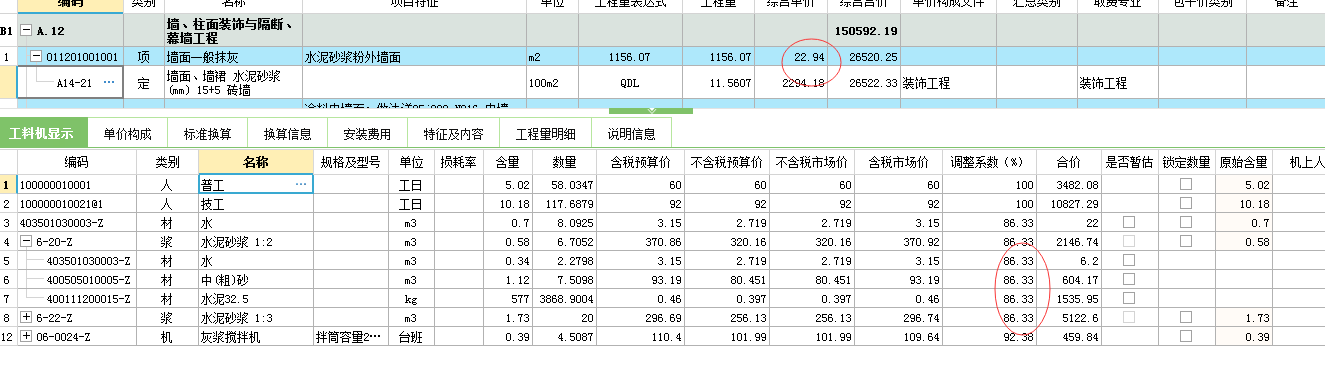Click the 不含税市场价 column header
This screenshot has height=386, width=1325.
coord(813,162)
